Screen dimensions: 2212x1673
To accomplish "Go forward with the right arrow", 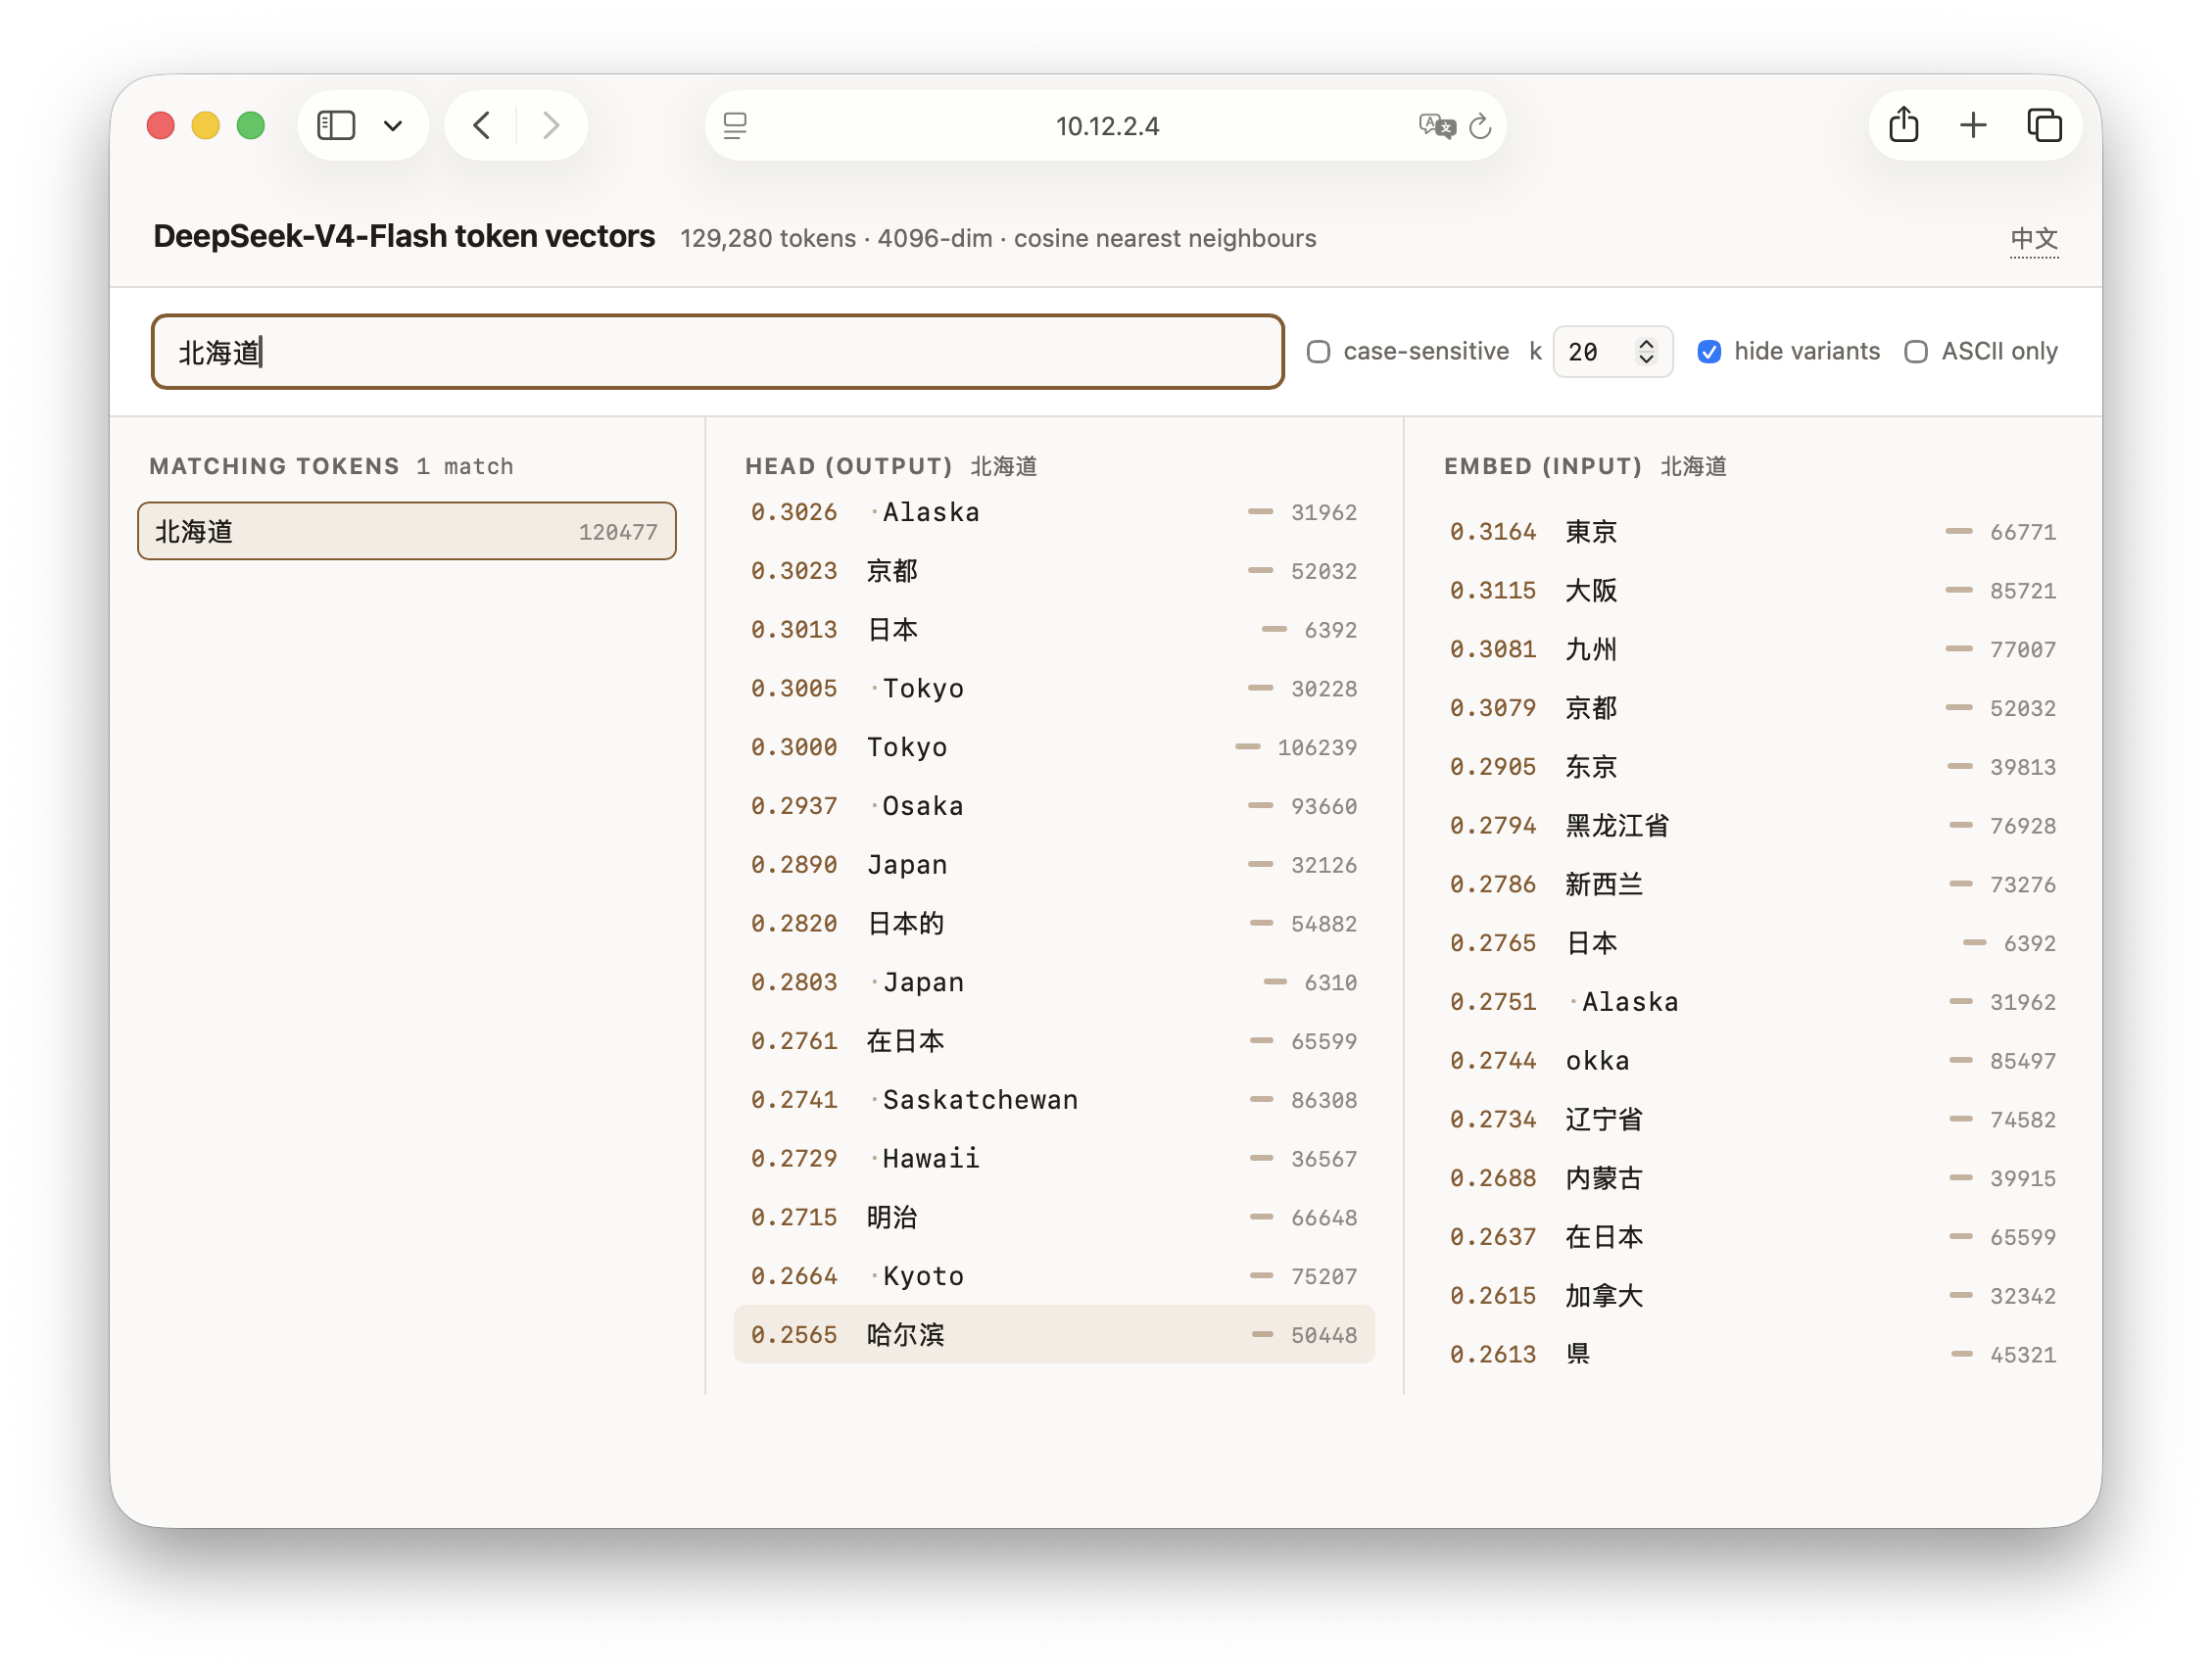I will 551,125.
